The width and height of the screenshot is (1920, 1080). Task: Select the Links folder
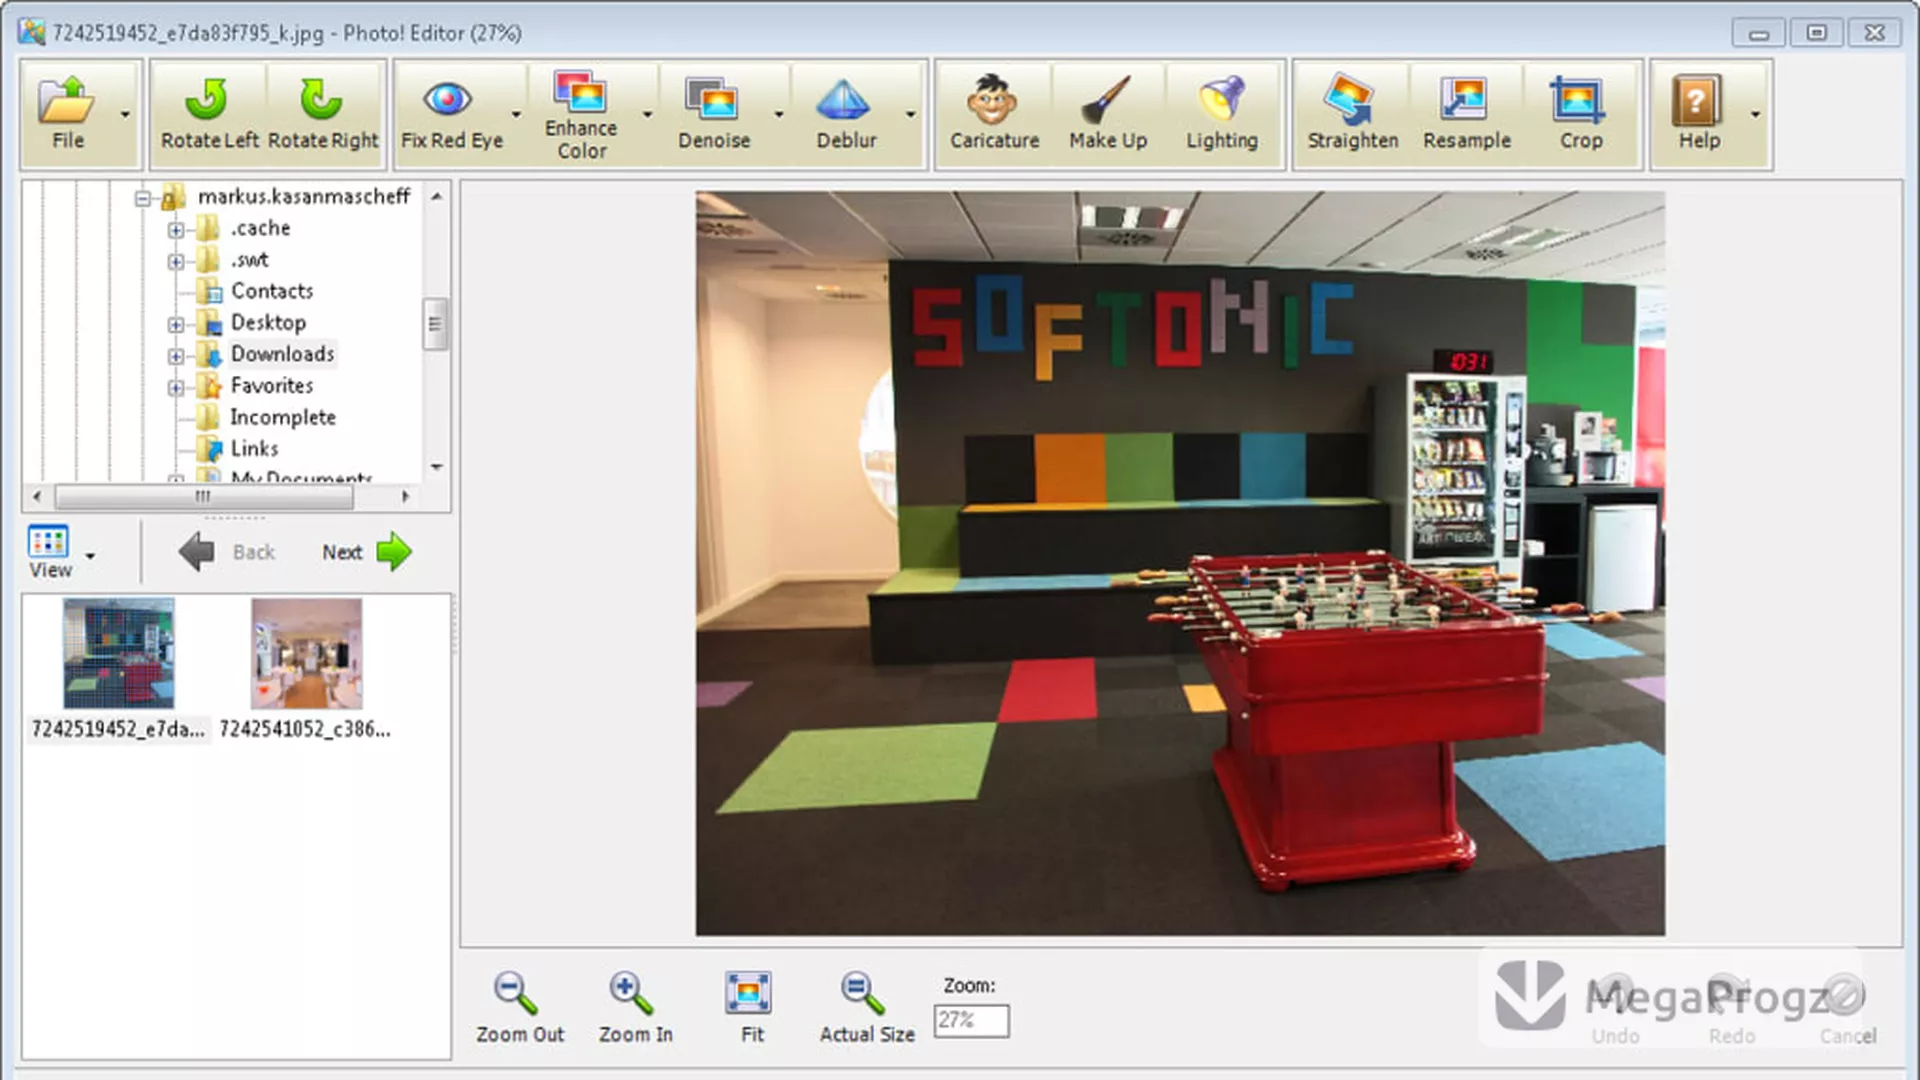tap(254, 449)
